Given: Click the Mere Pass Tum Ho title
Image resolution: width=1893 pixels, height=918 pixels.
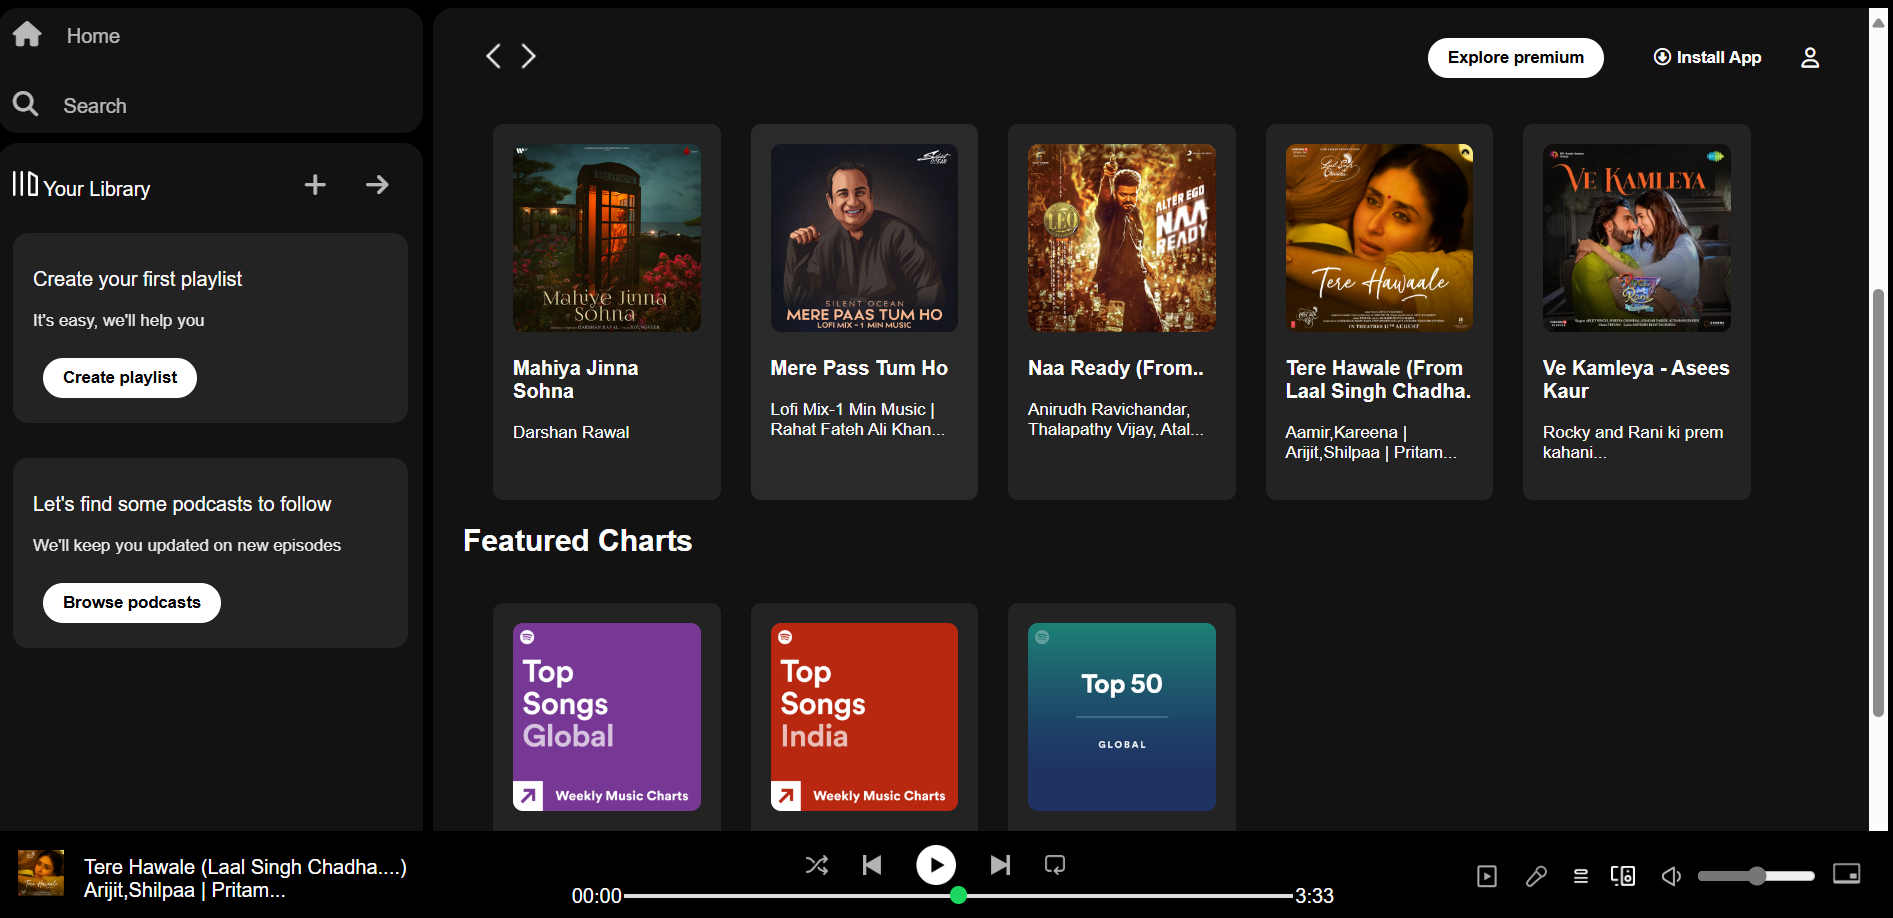Looking at the screenshot, I should 859,368.
